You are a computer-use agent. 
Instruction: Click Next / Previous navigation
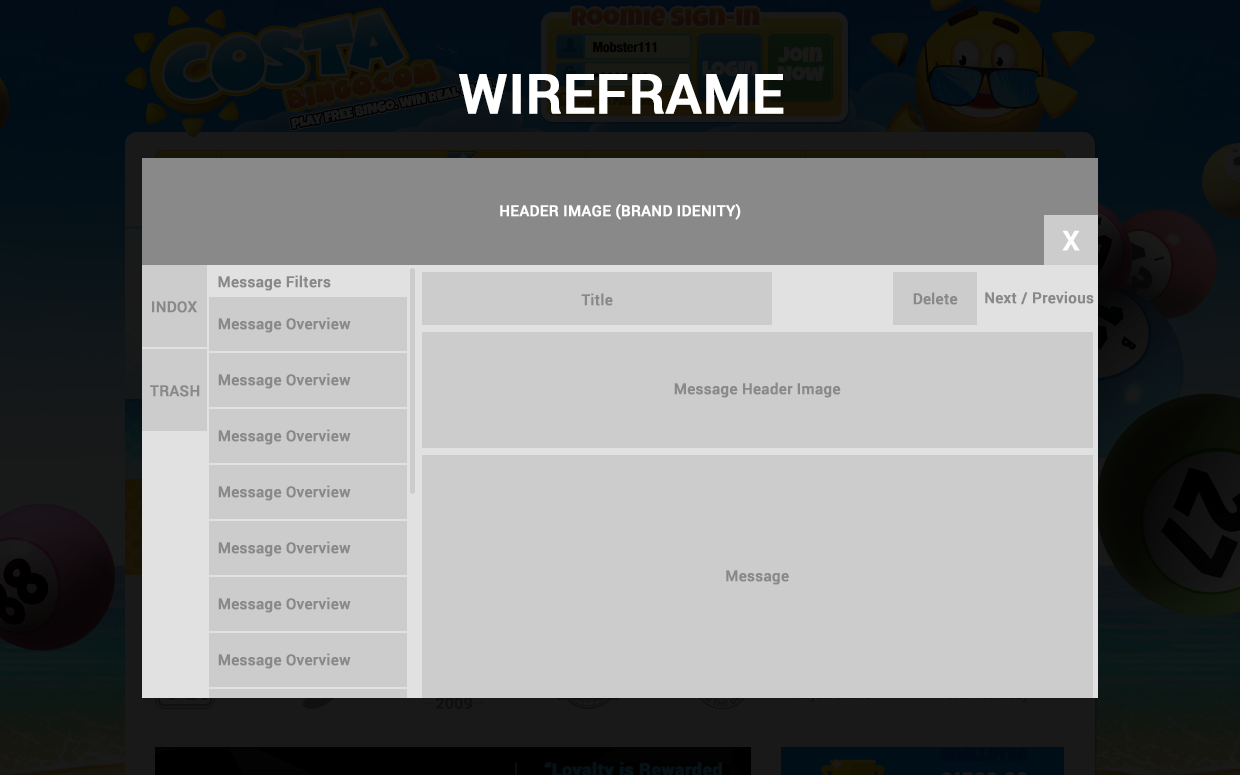click(1039, 298)
